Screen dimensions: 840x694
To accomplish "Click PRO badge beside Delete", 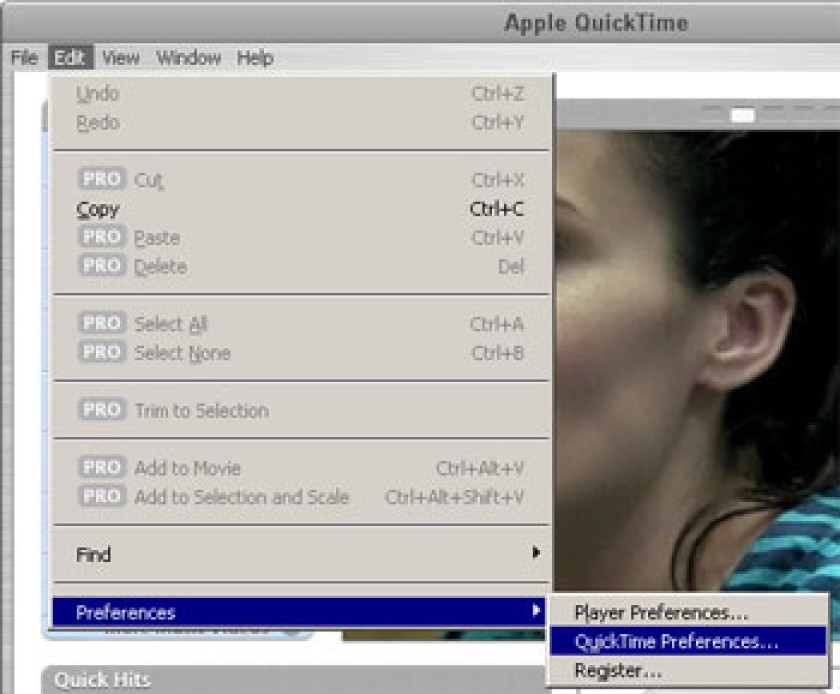I will point(102,265).
